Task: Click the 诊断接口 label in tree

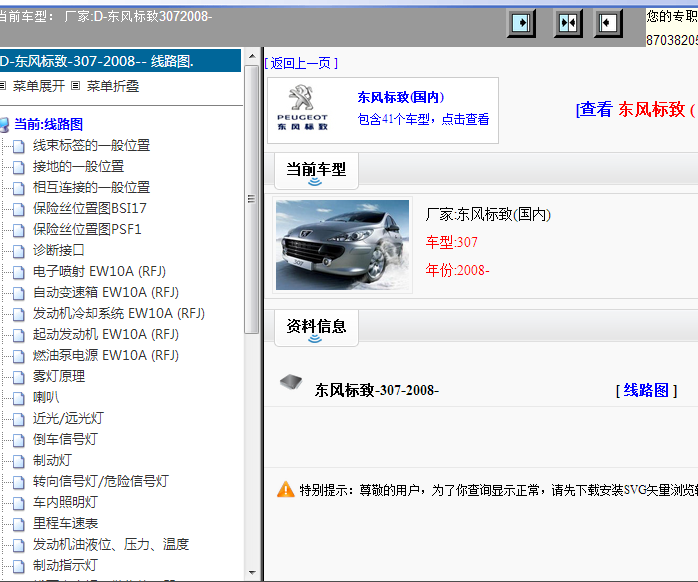Action: [x=58, y=250]
